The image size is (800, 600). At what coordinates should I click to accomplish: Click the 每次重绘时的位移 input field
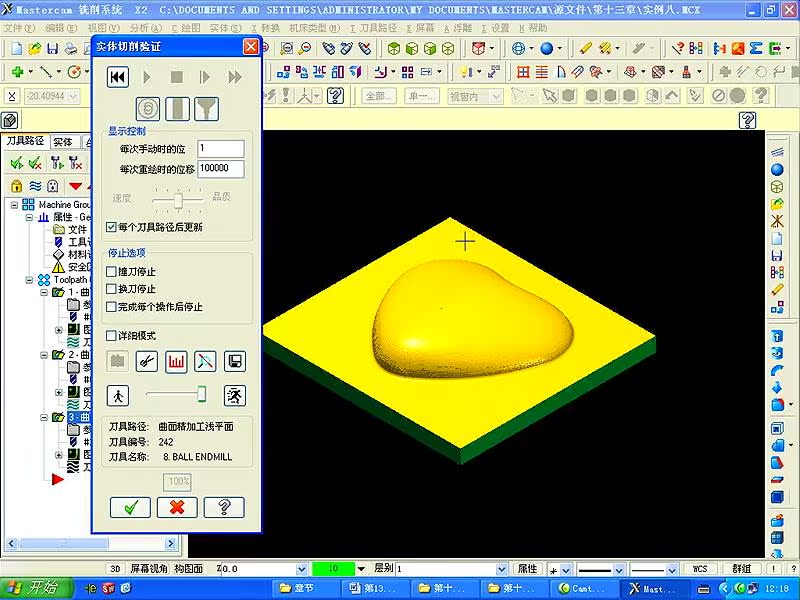click(221, 168)
